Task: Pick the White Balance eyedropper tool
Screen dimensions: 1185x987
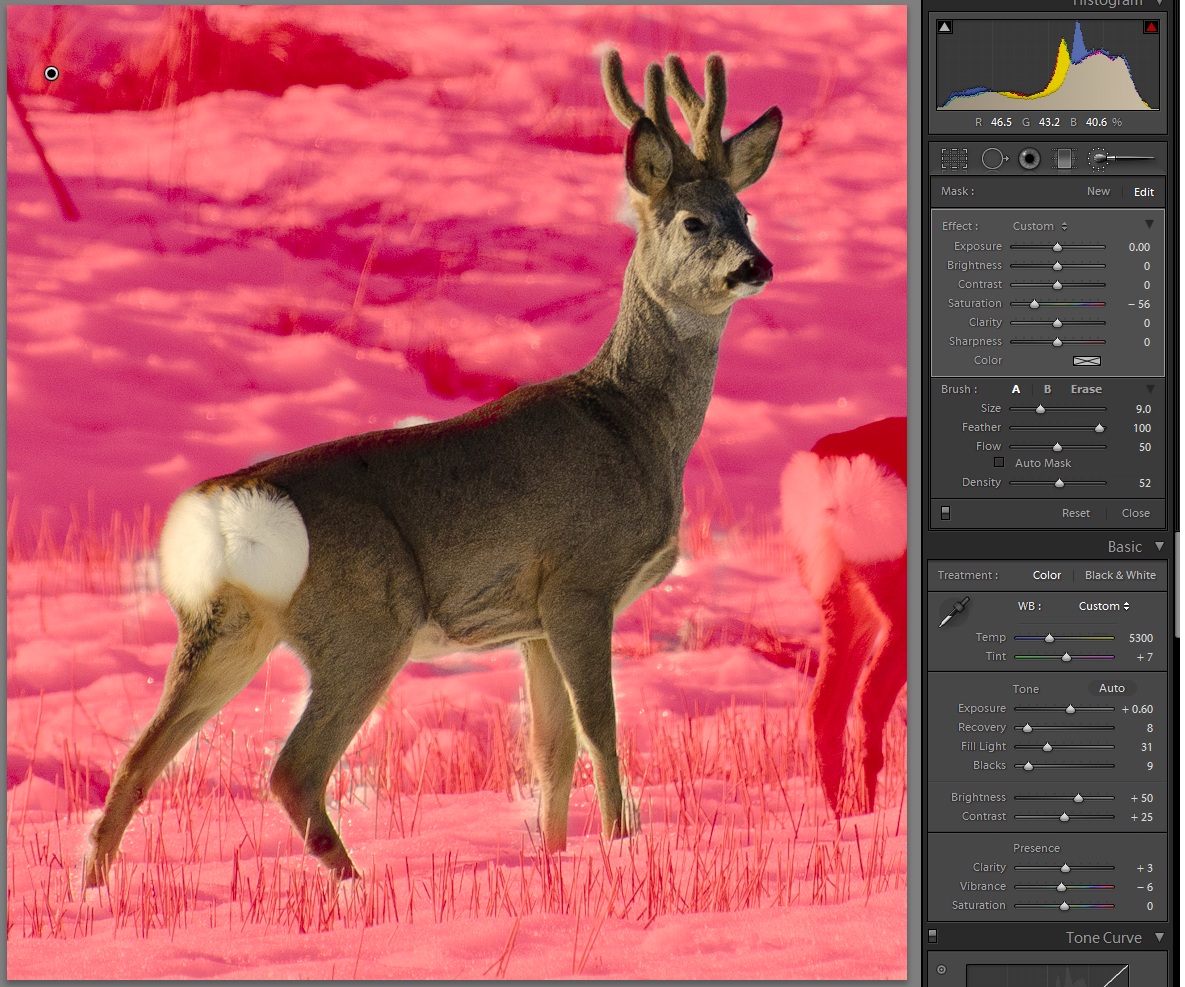Action: (x=954, y=612)
